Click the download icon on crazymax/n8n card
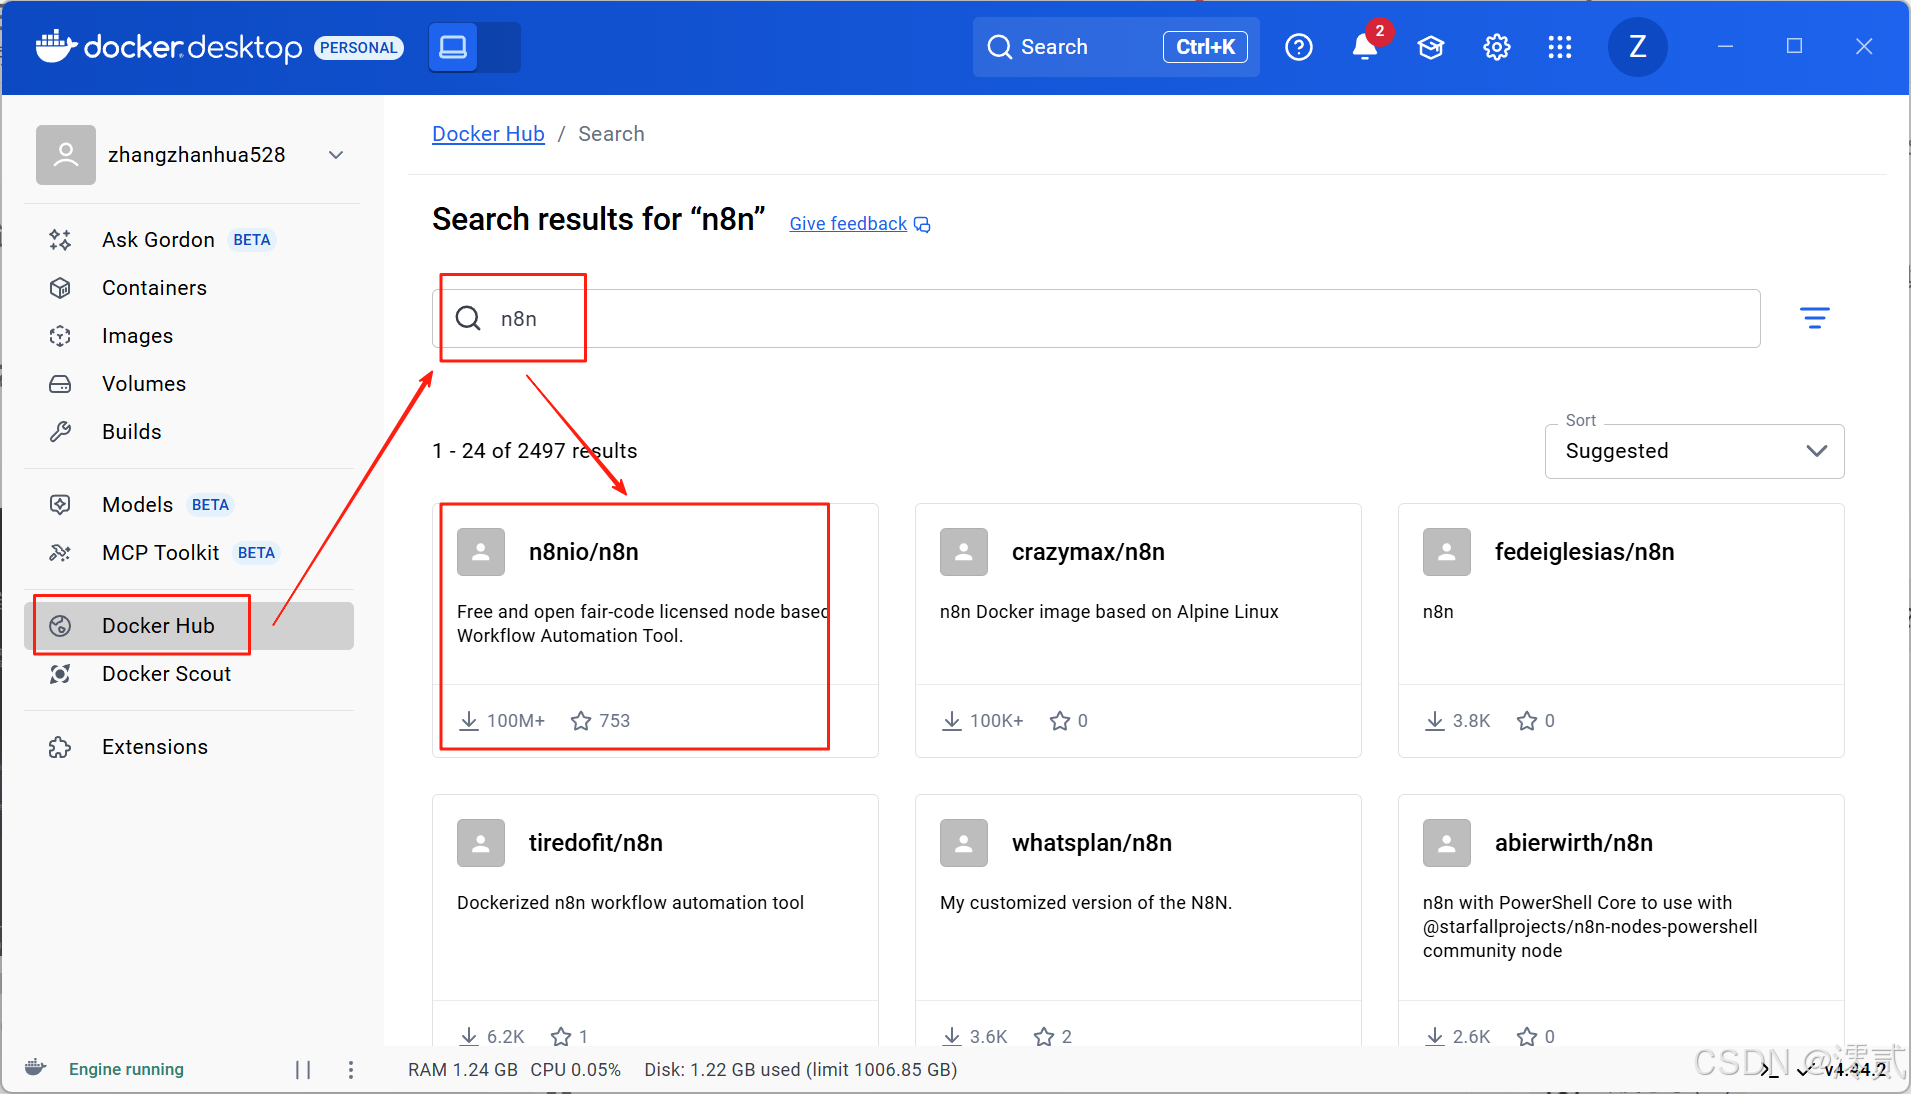Screen dimensions: 1911x1094 (x=952, y=721)
